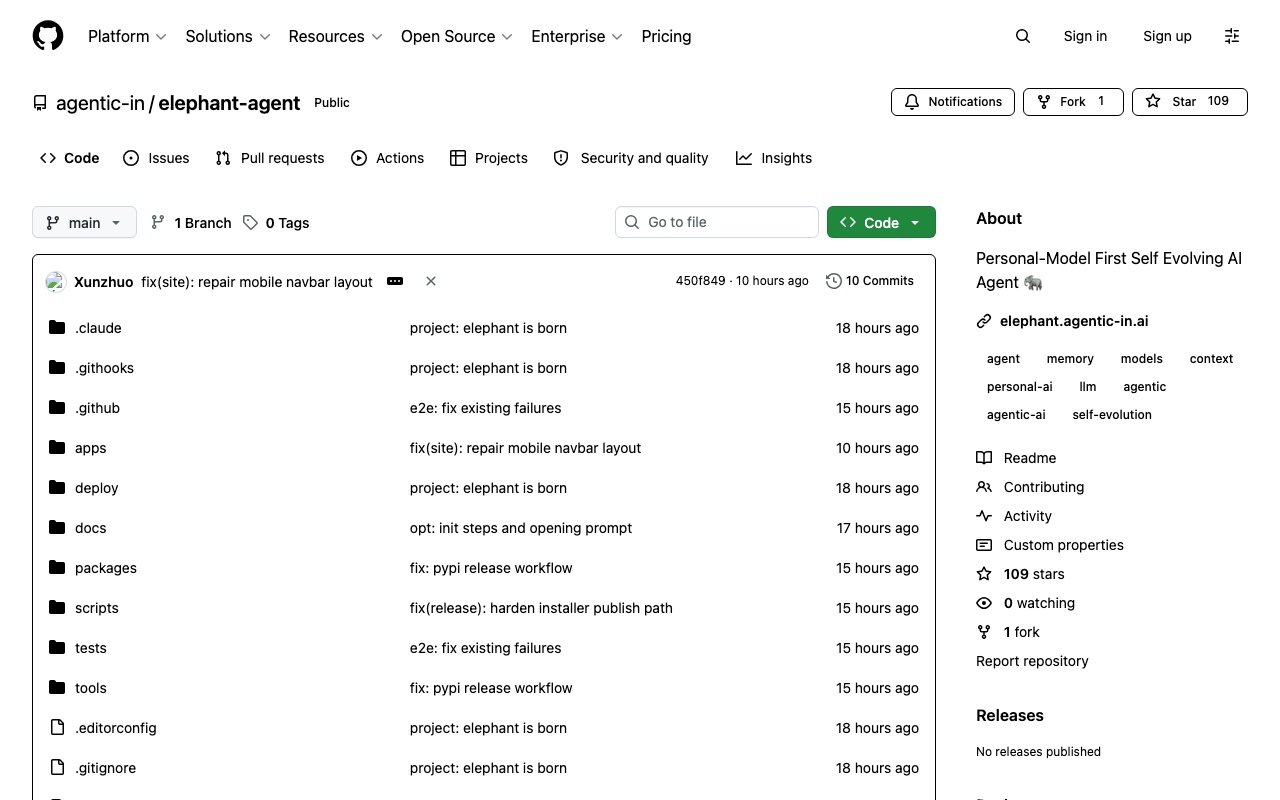Open the Security and quality tab
This screenshot has height=800, width=1280.
[631, 158]
